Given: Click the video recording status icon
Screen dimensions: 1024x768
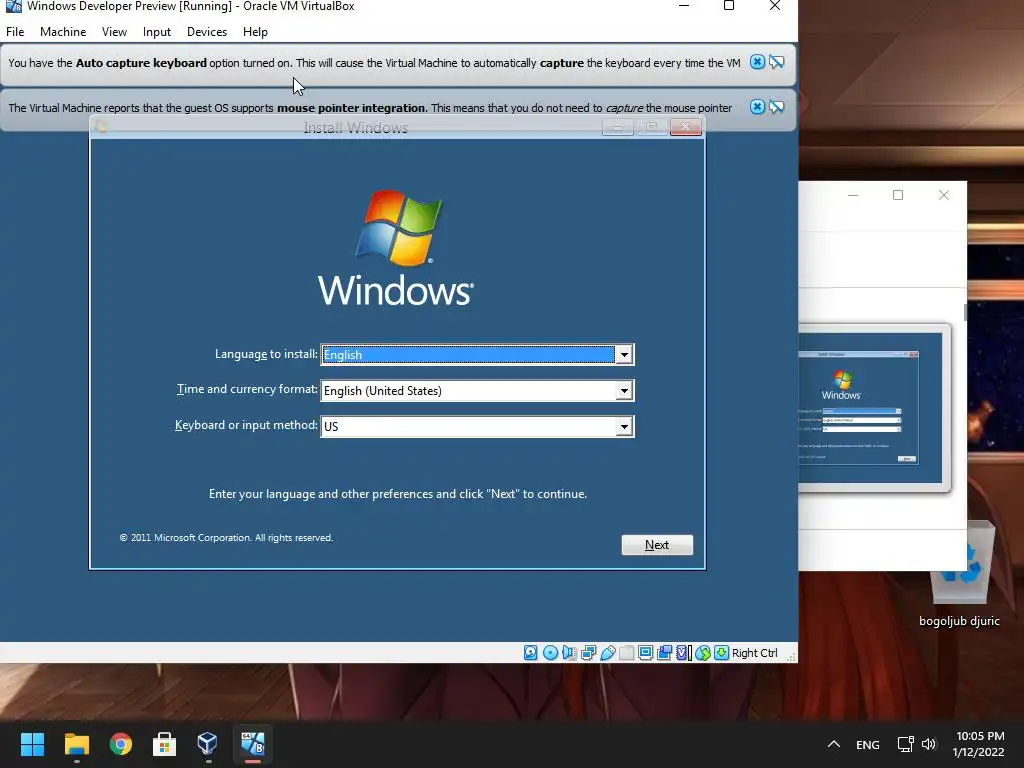Looking at the screenshot, I should click(x=664, y=652).
